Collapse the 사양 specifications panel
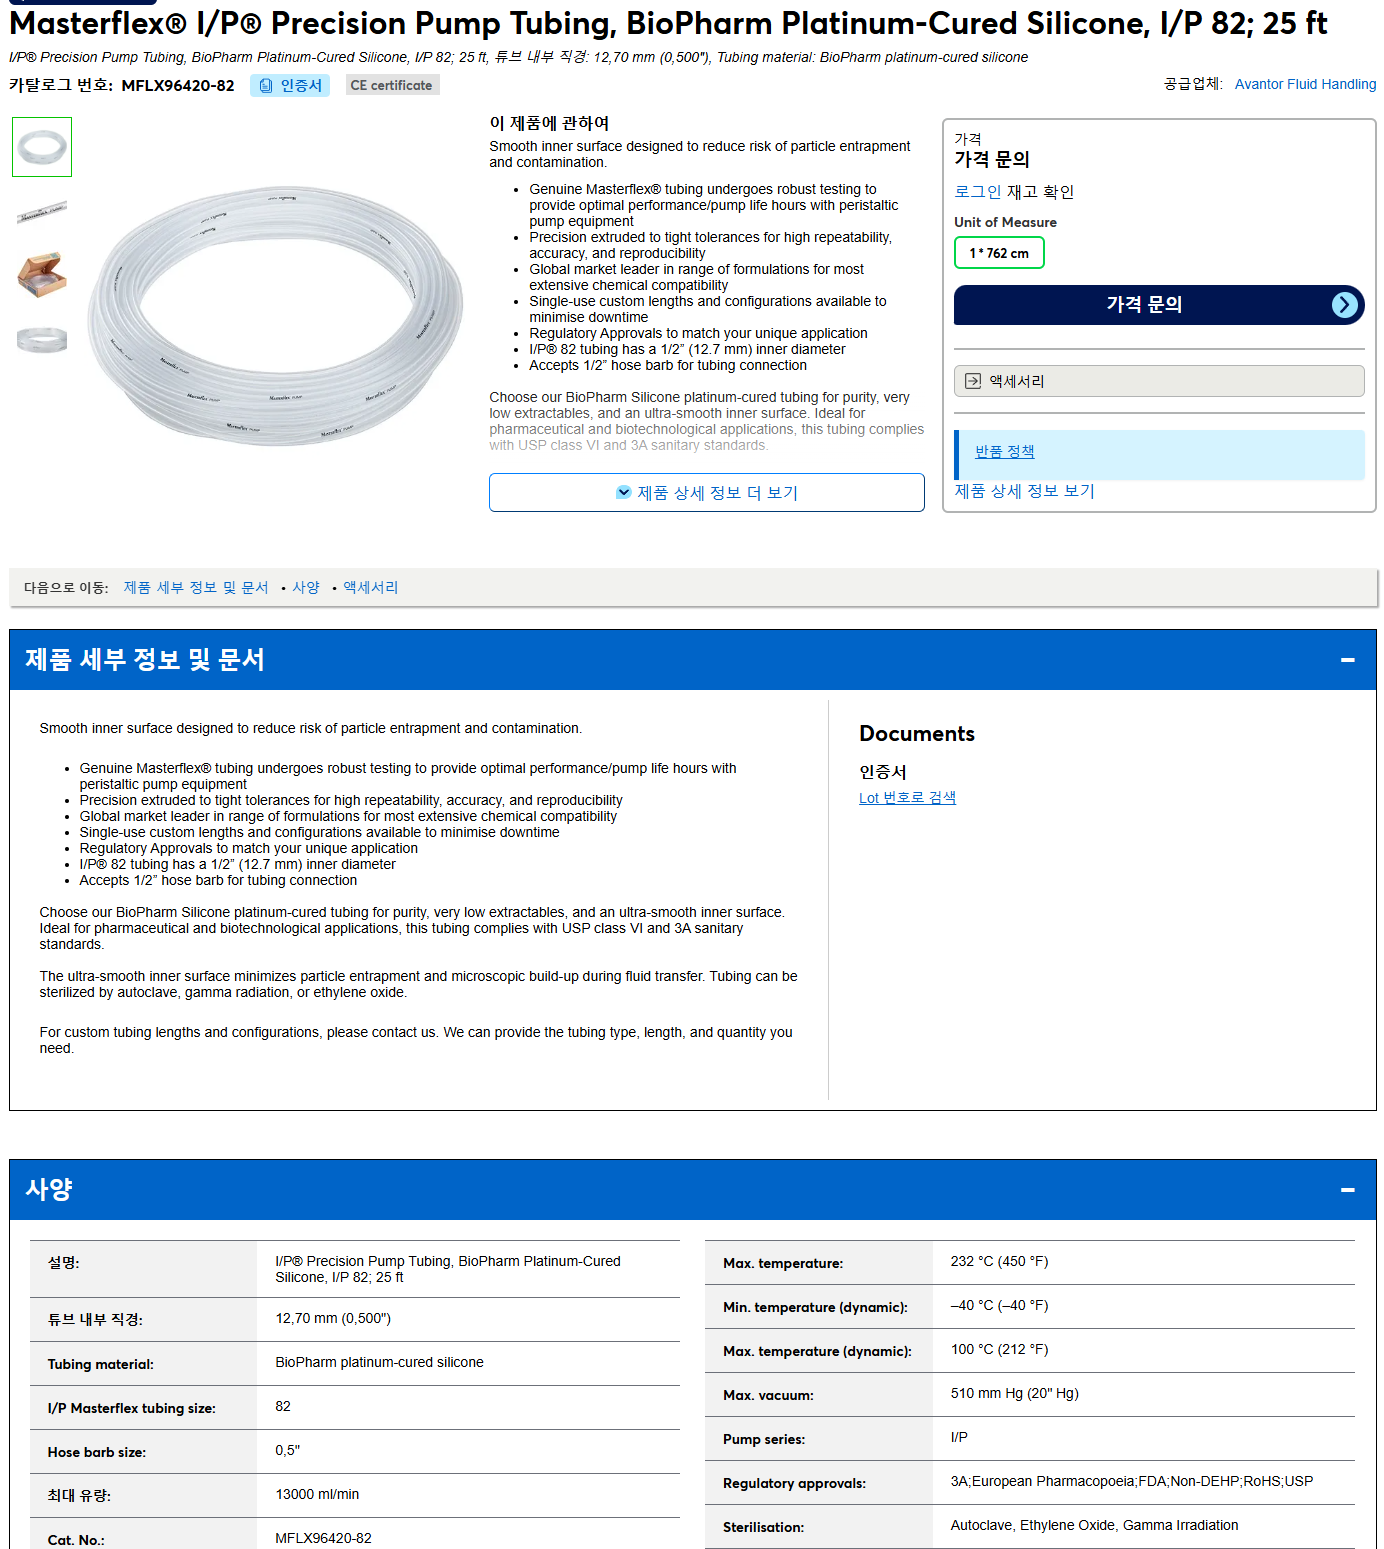 (1347, 1190)
